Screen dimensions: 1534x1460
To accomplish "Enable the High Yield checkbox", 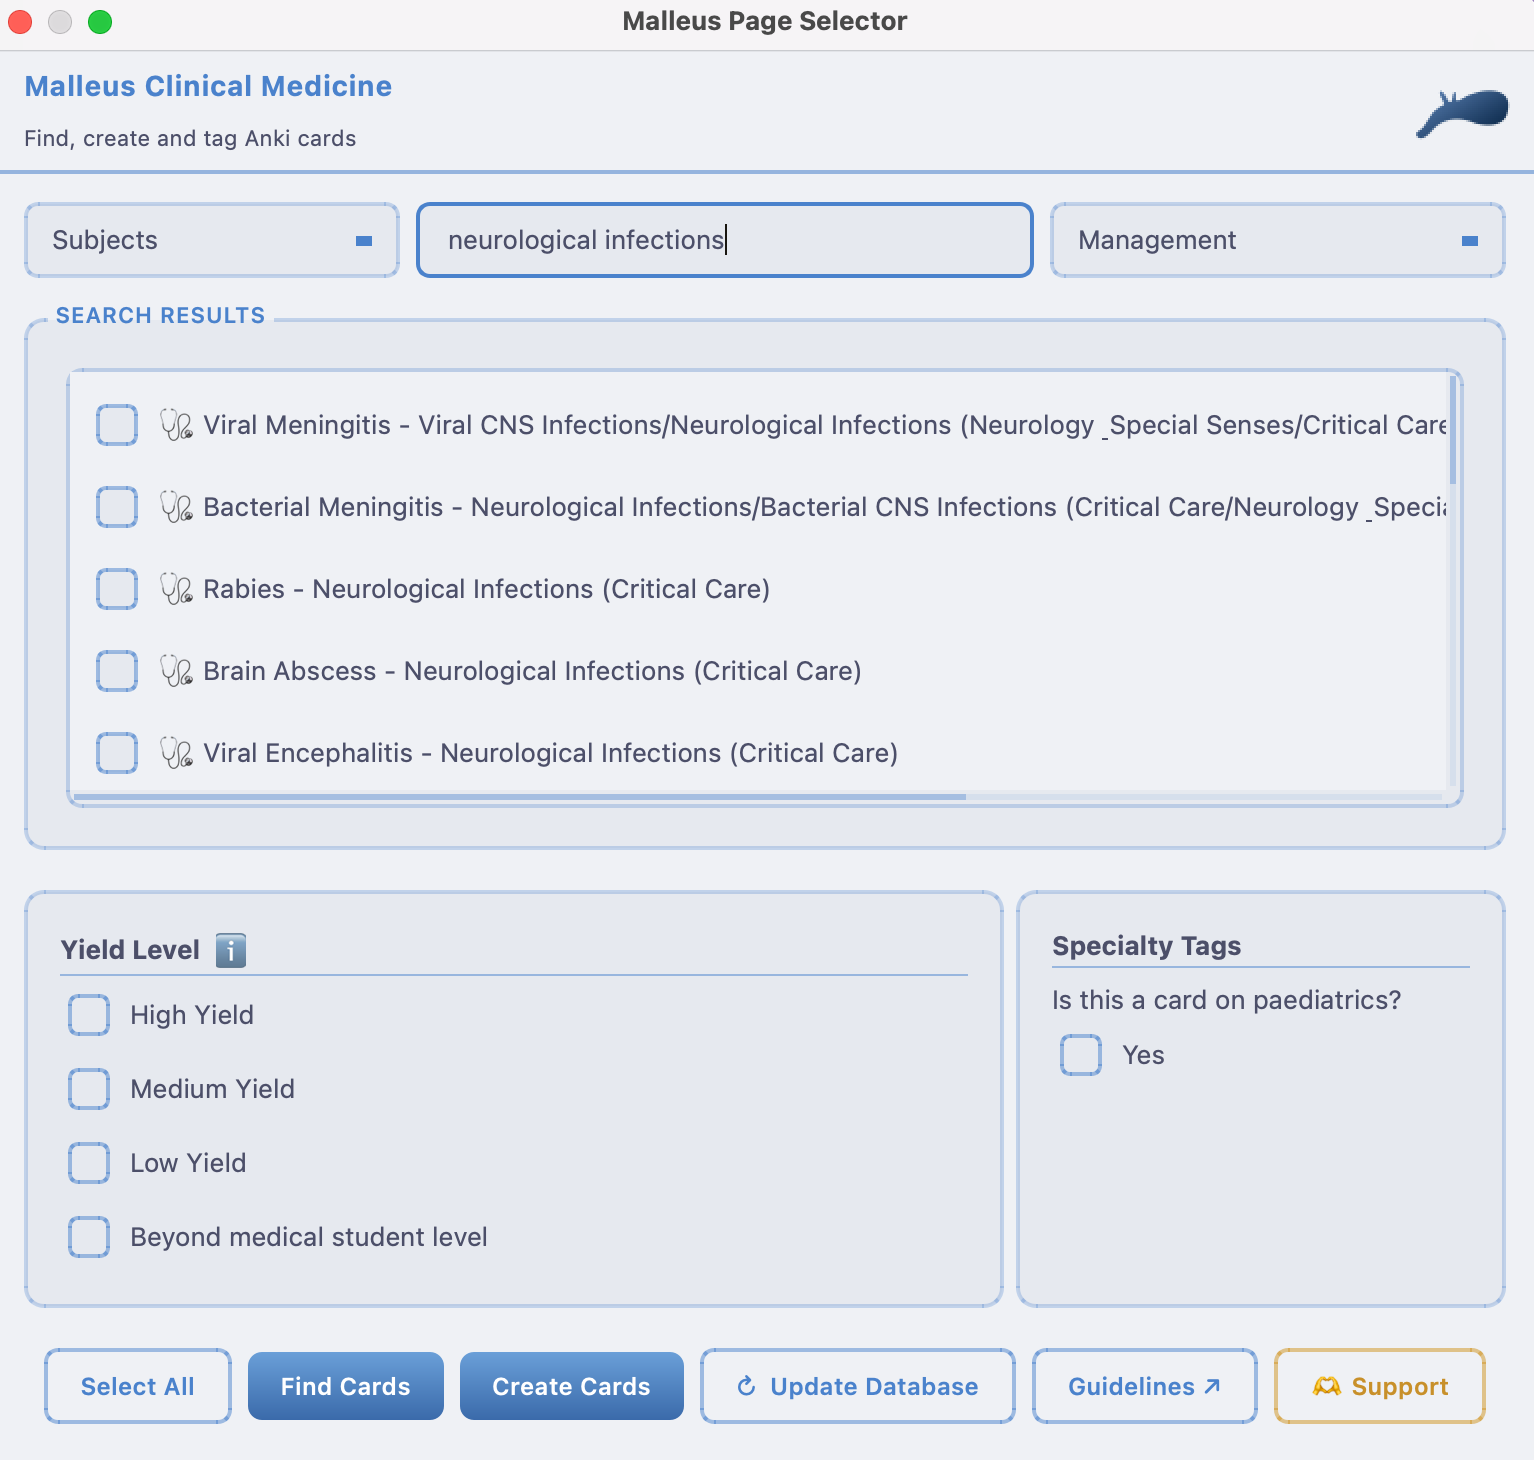I will coord(89,1015).
